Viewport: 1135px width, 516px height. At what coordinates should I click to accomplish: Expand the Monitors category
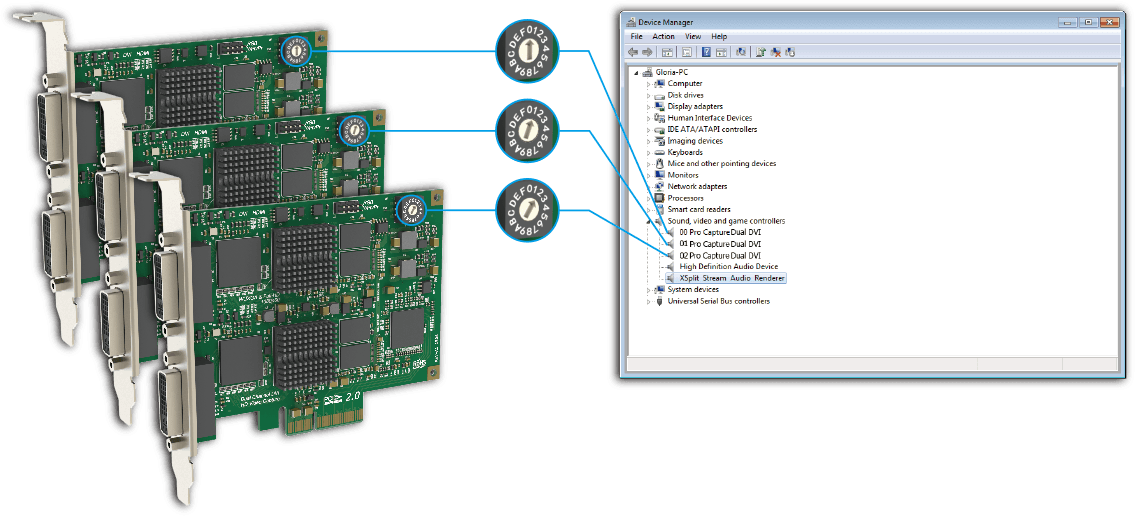(x=649, y=175)
